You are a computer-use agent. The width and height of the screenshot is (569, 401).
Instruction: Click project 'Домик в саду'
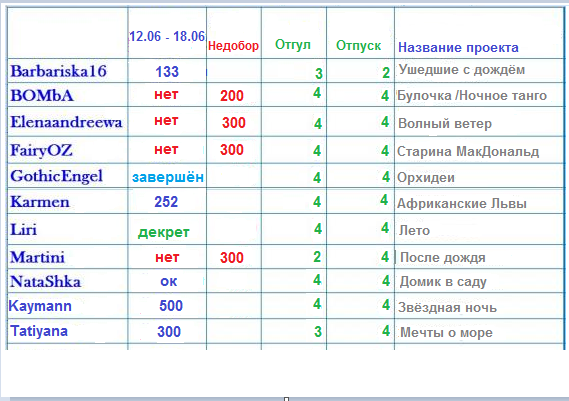[x=443, y=282]
